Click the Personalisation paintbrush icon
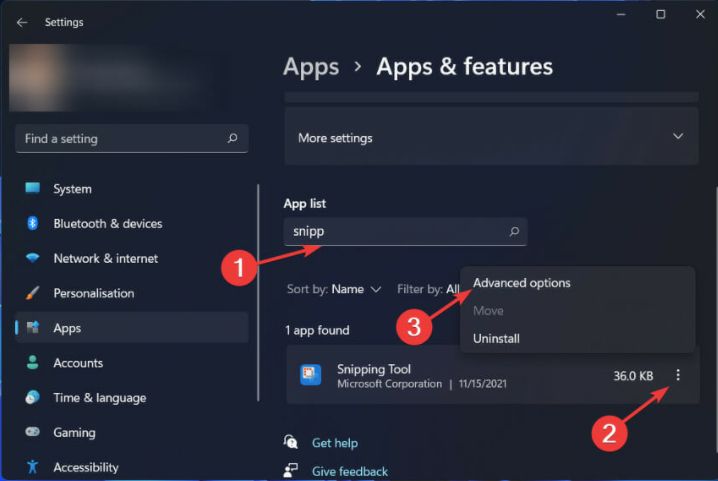Image resolution: width=718 pixels, height=481 pixels. tap(33, 293)
